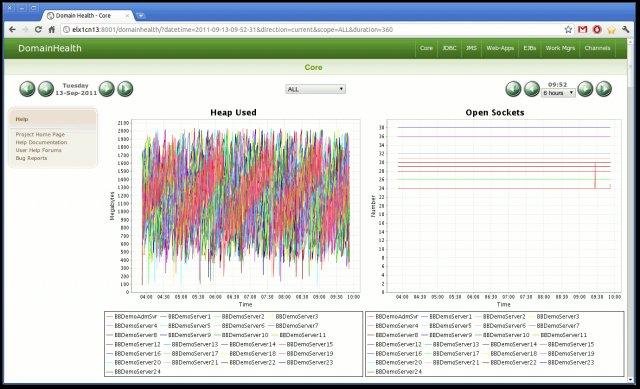Screen dimensions: 640x389
Task: Click the inner forward arrow right of the date
Action: (107, 89)
